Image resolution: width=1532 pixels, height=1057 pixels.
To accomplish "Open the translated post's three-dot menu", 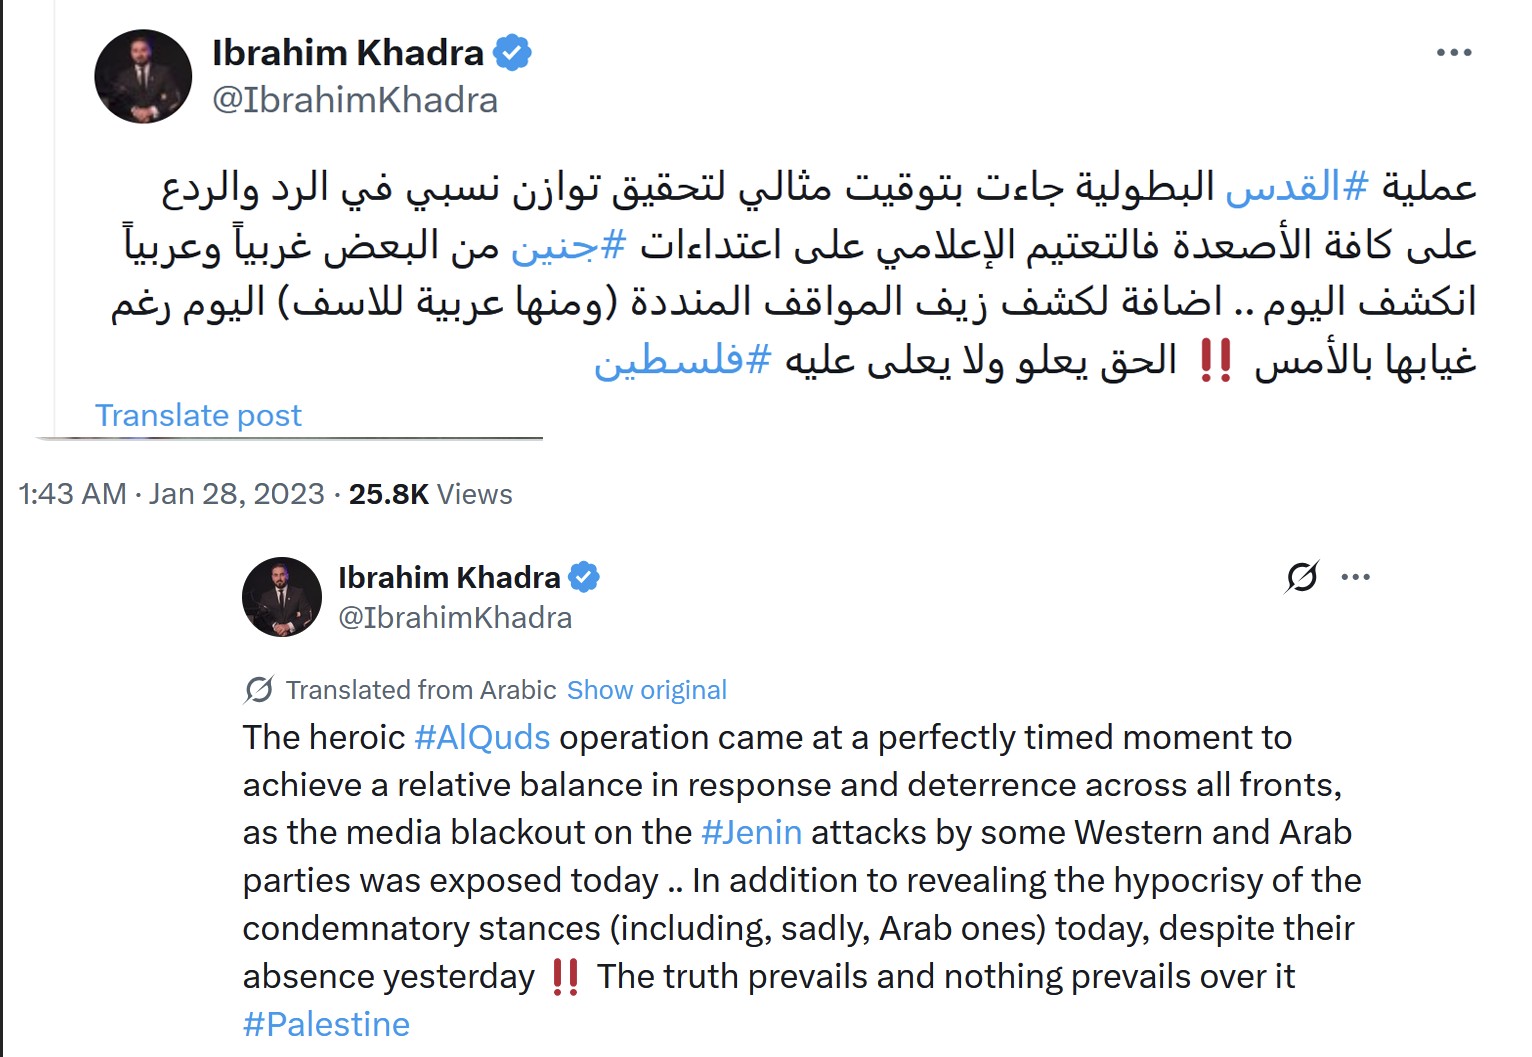I will point(1356,577).
